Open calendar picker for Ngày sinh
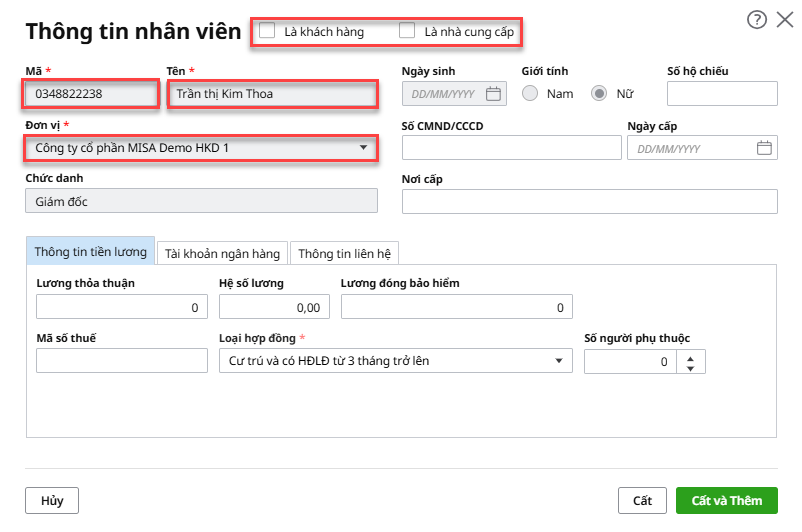 [493, 94]
